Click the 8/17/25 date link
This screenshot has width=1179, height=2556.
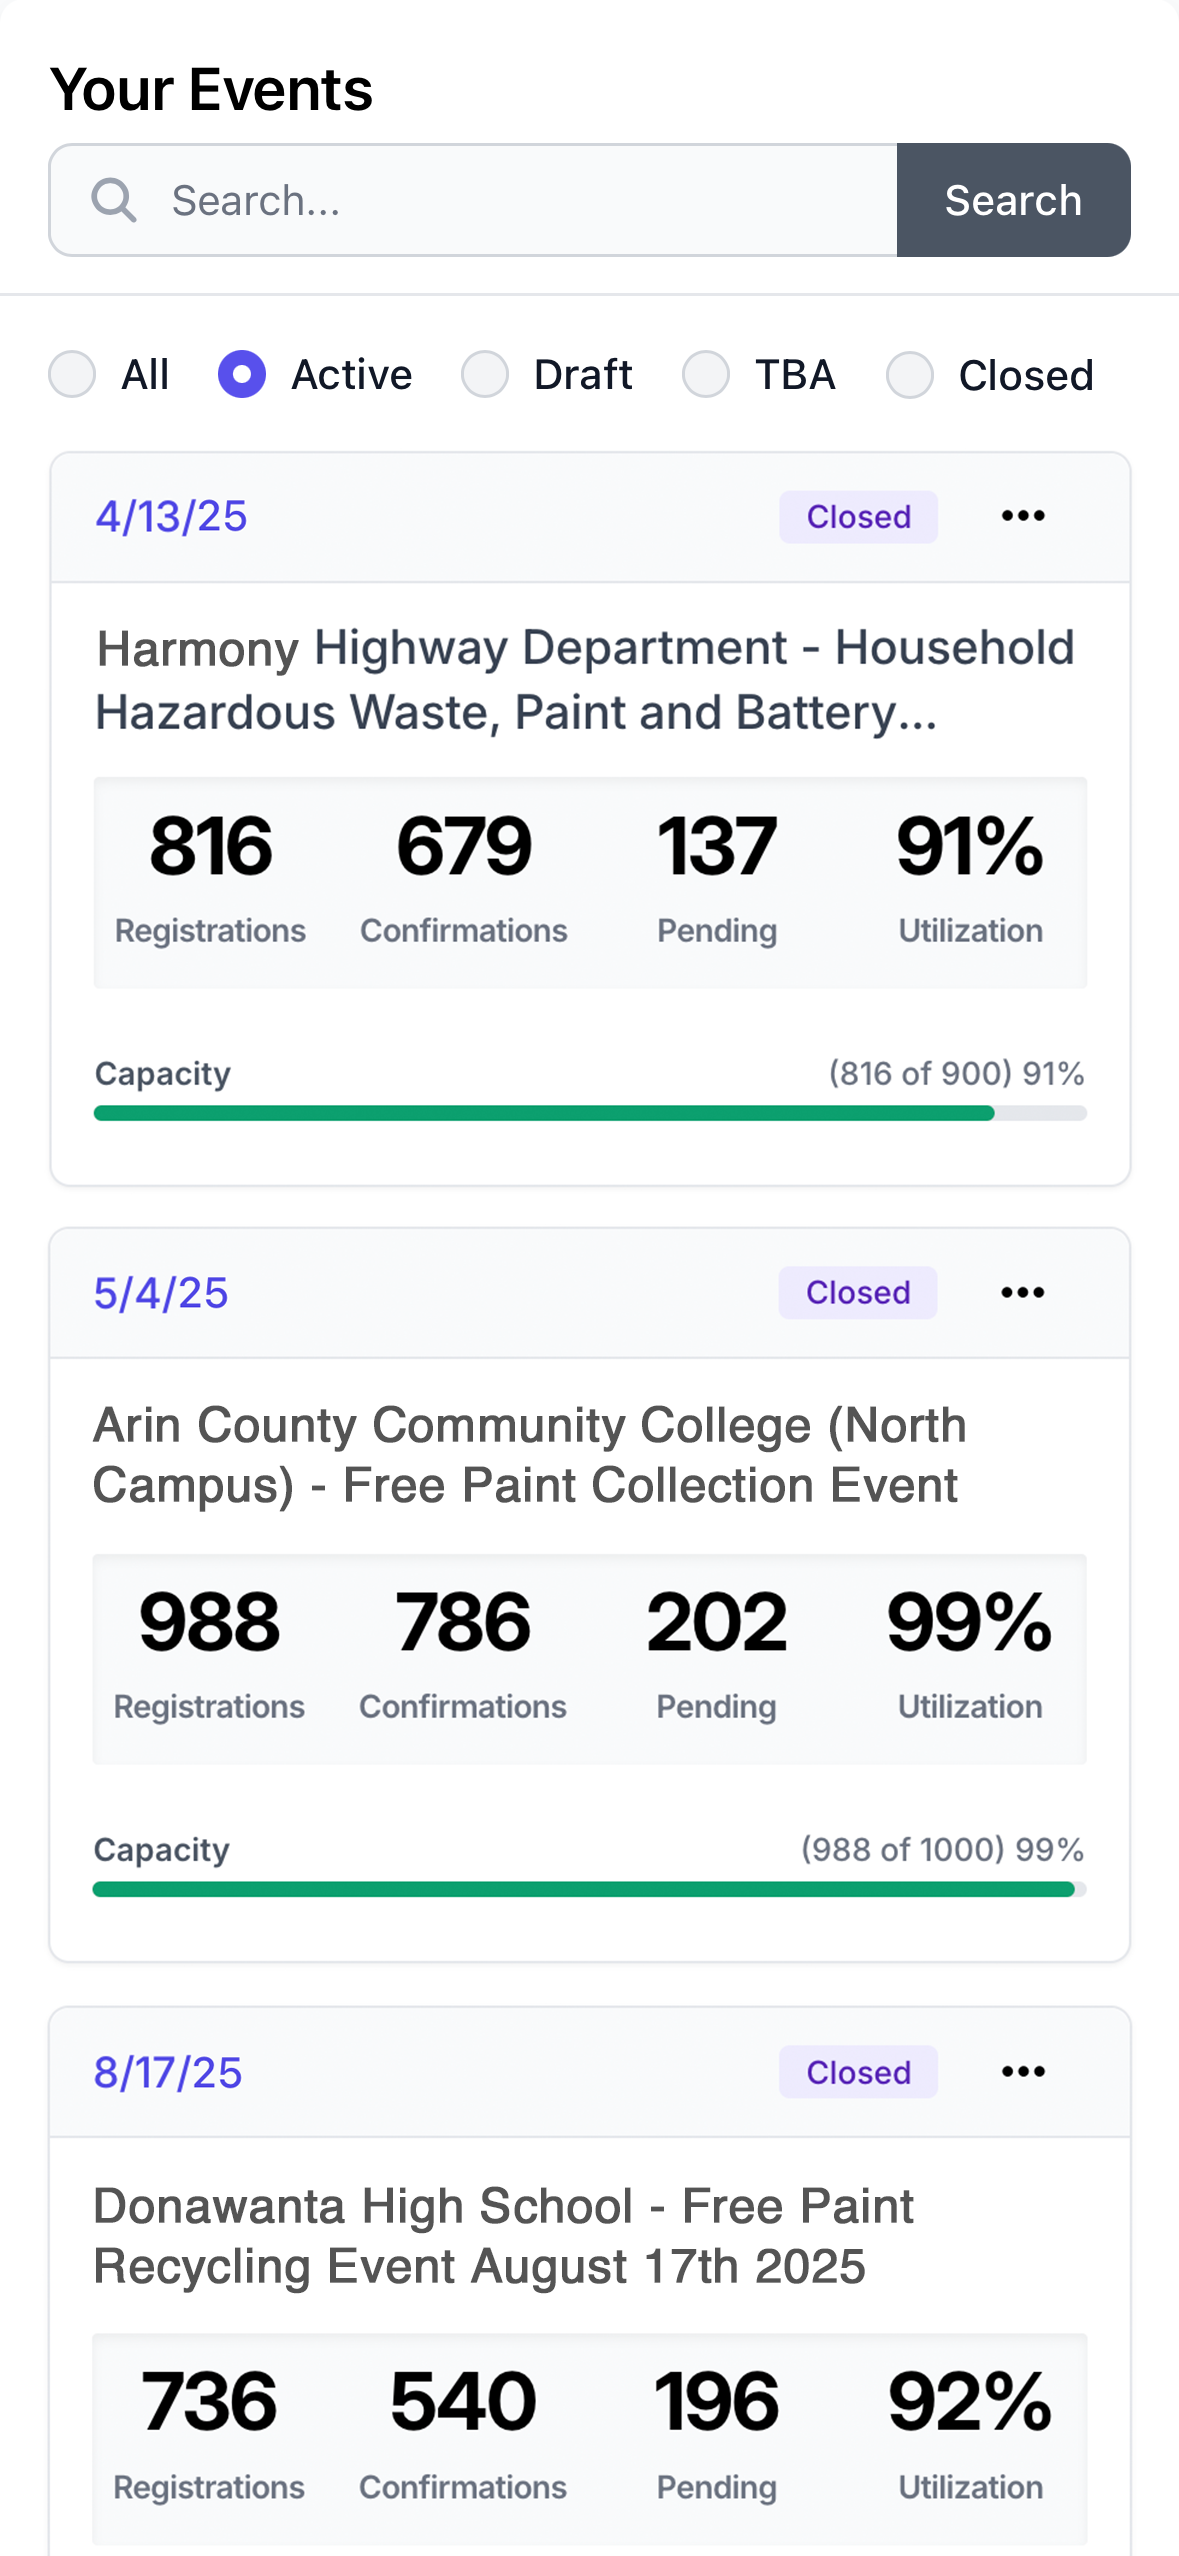click(x=168, y=2072)
